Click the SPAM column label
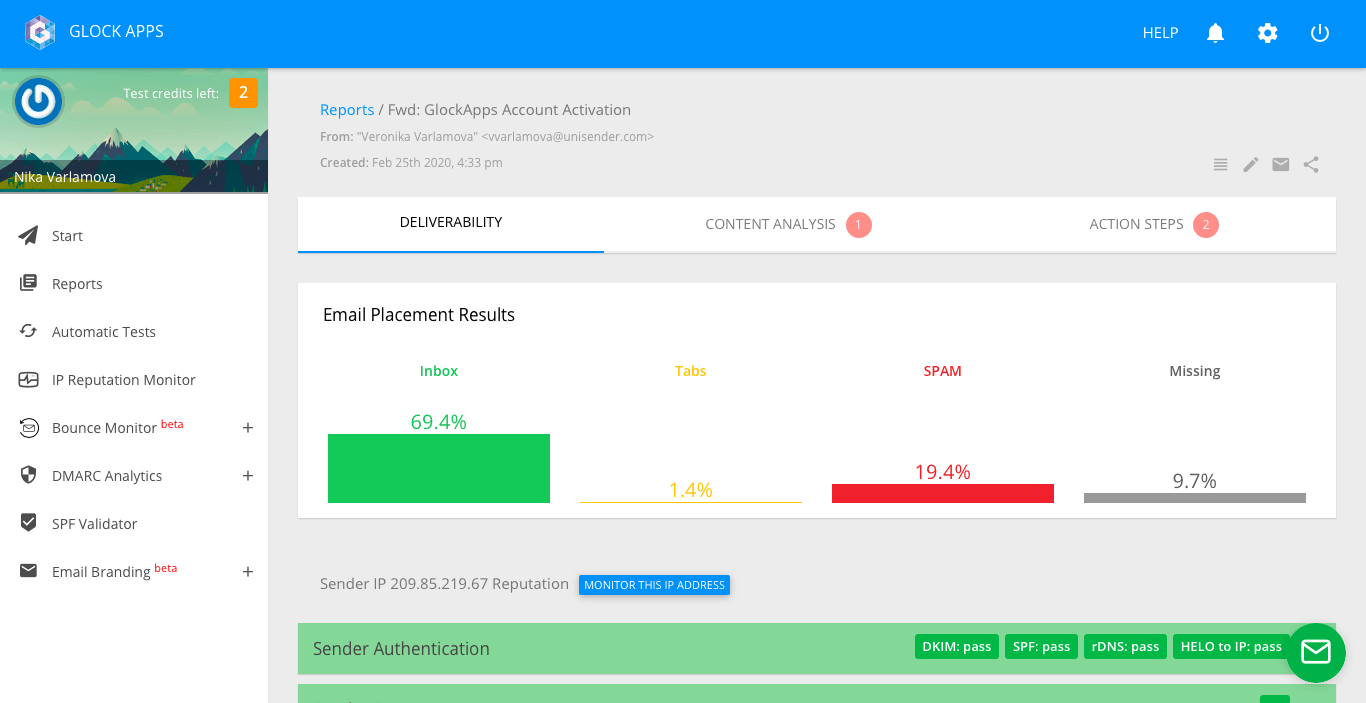 click(x=943, y=371)
